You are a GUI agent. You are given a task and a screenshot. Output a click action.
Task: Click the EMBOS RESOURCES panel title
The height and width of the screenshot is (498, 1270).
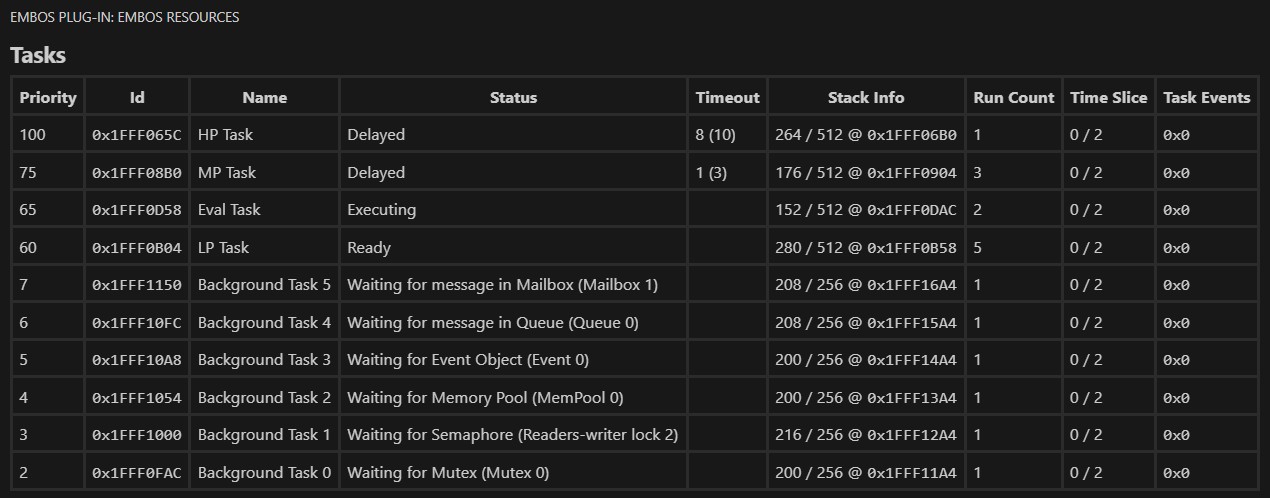click(124, 17)
